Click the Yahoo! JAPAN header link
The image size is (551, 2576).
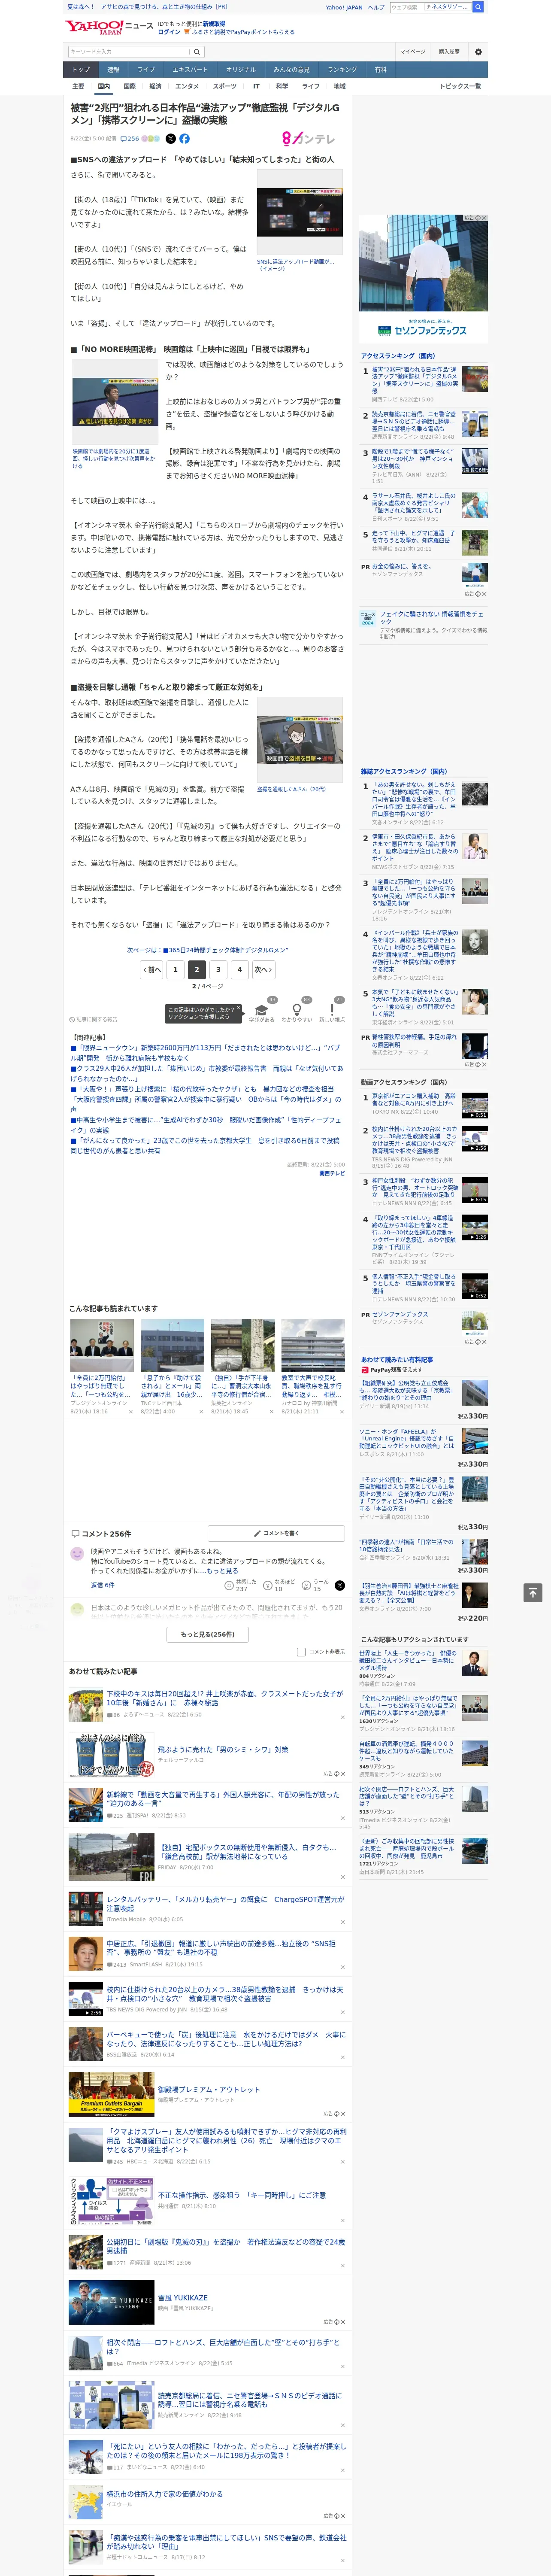pos(344,7)
